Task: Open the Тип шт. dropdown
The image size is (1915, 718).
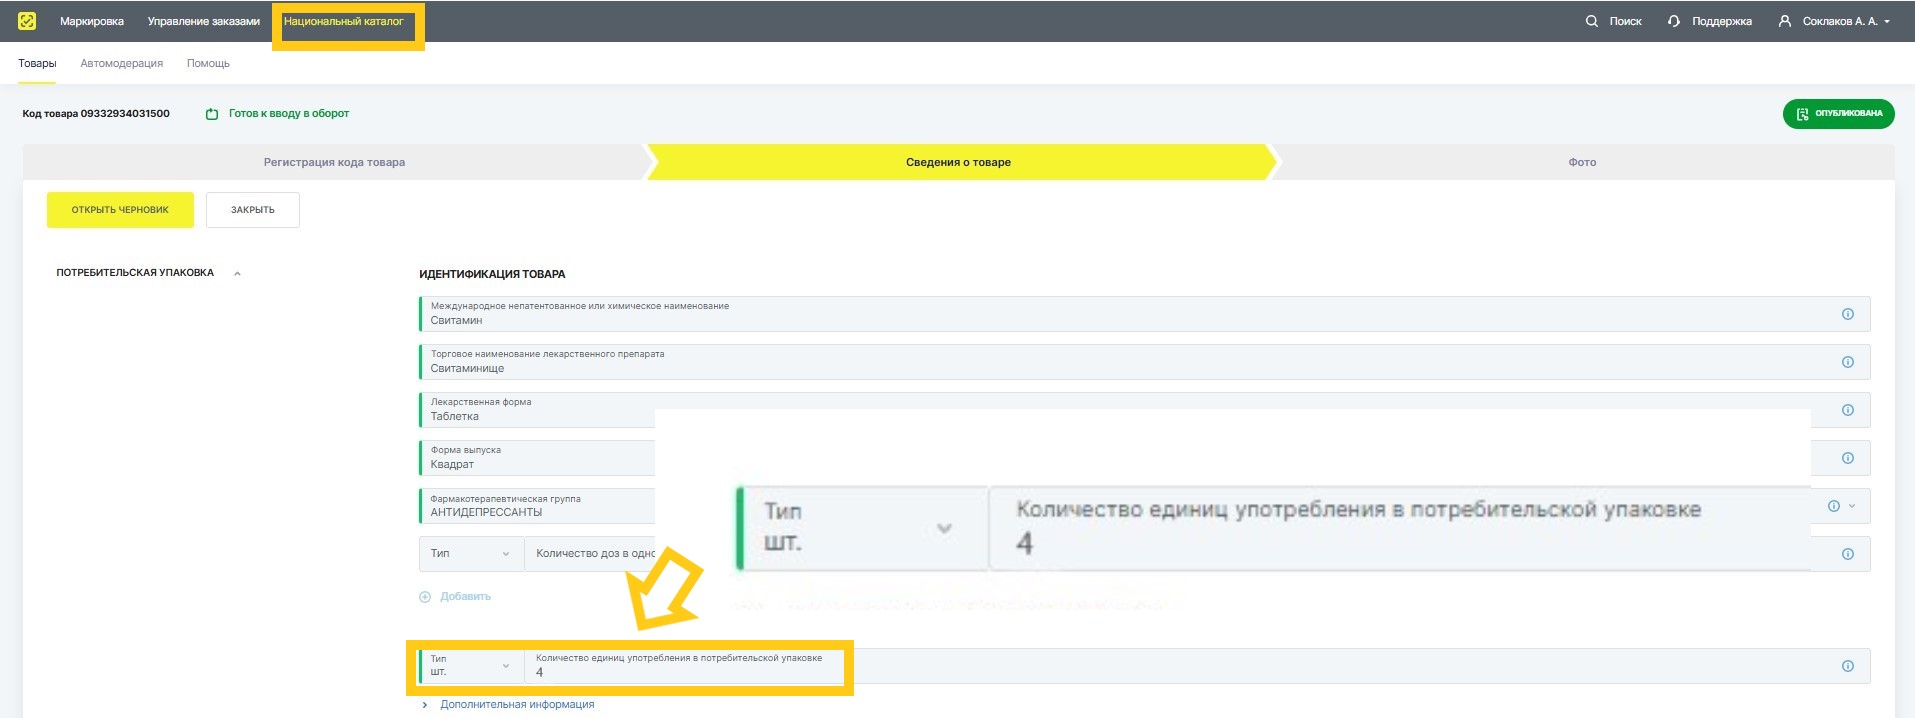Action: pos(471,666)
